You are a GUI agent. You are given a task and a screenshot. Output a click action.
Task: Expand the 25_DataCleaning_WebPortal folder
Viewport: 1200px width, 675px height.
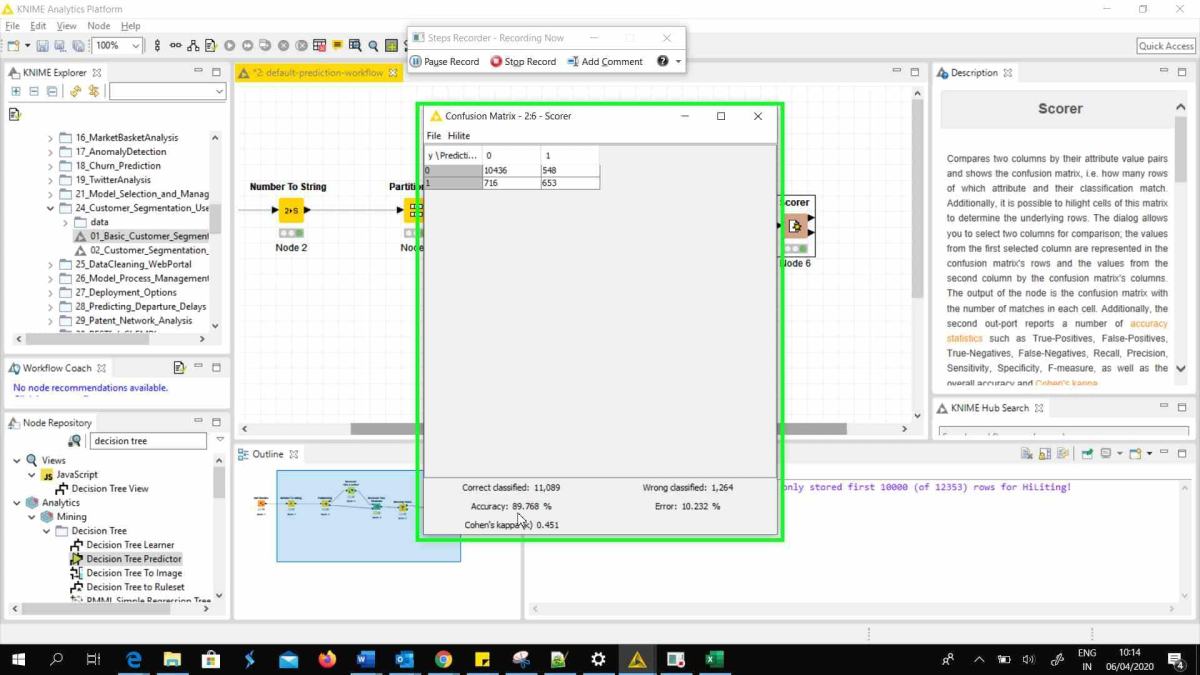tap(51, 264)
